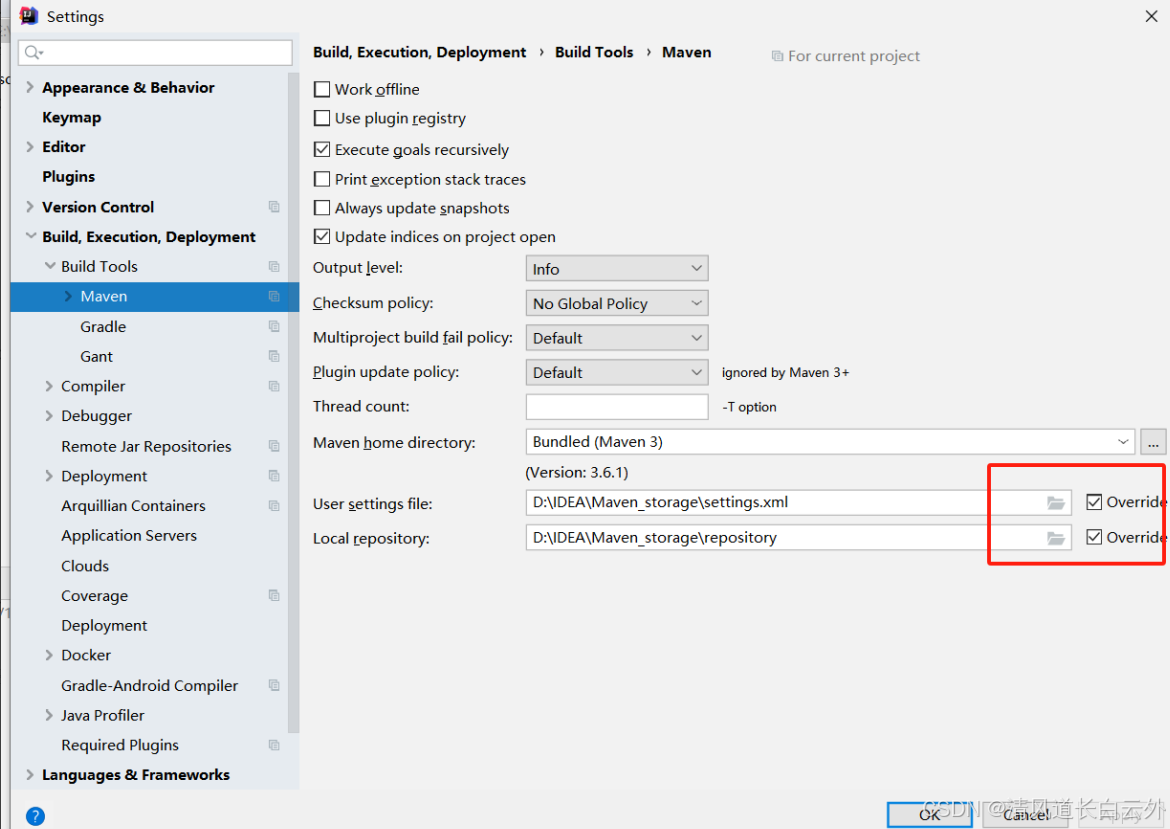The height and width of the screenshot is (829, 1170).
Task: Click Build Tools in the breadcrumb
Action: tap(594, 52)
